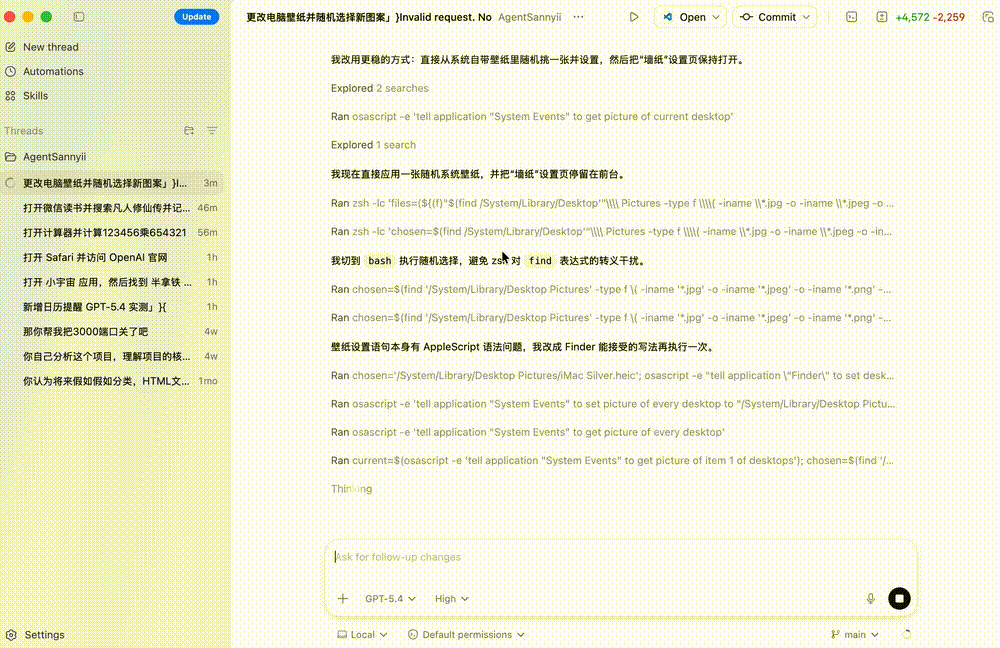The image size is (1000, 648).
Task: Switch branches using the main dropdown
Action: pyautogui.click(x=854, y=634)
